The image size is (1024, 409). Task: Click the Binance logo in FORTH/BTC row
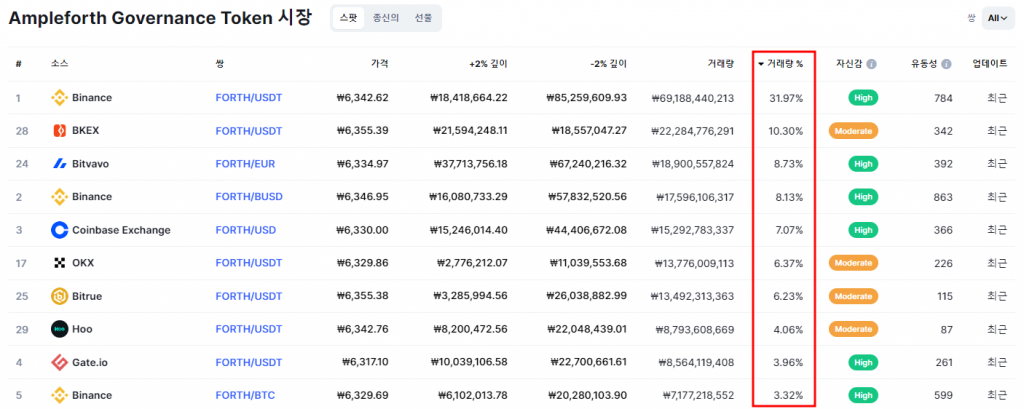[x=59, y=395]
